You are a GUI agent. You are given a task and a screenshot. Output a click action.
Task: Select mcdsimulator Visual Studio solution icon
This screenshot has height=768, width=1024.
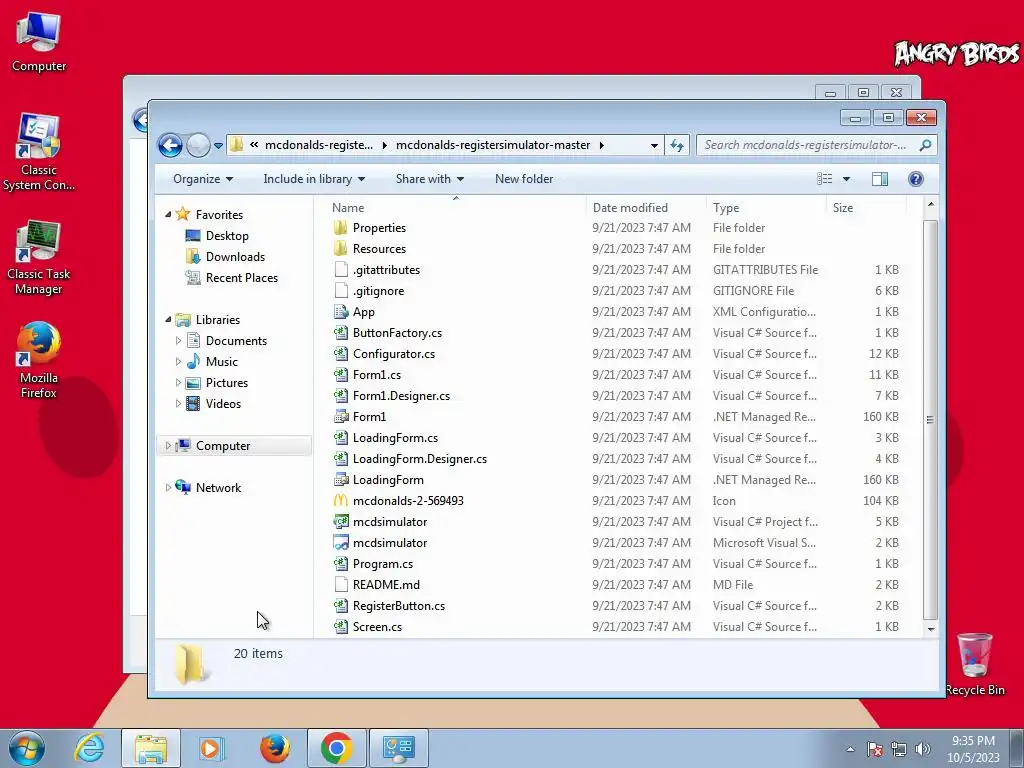(x=341, y=543)
